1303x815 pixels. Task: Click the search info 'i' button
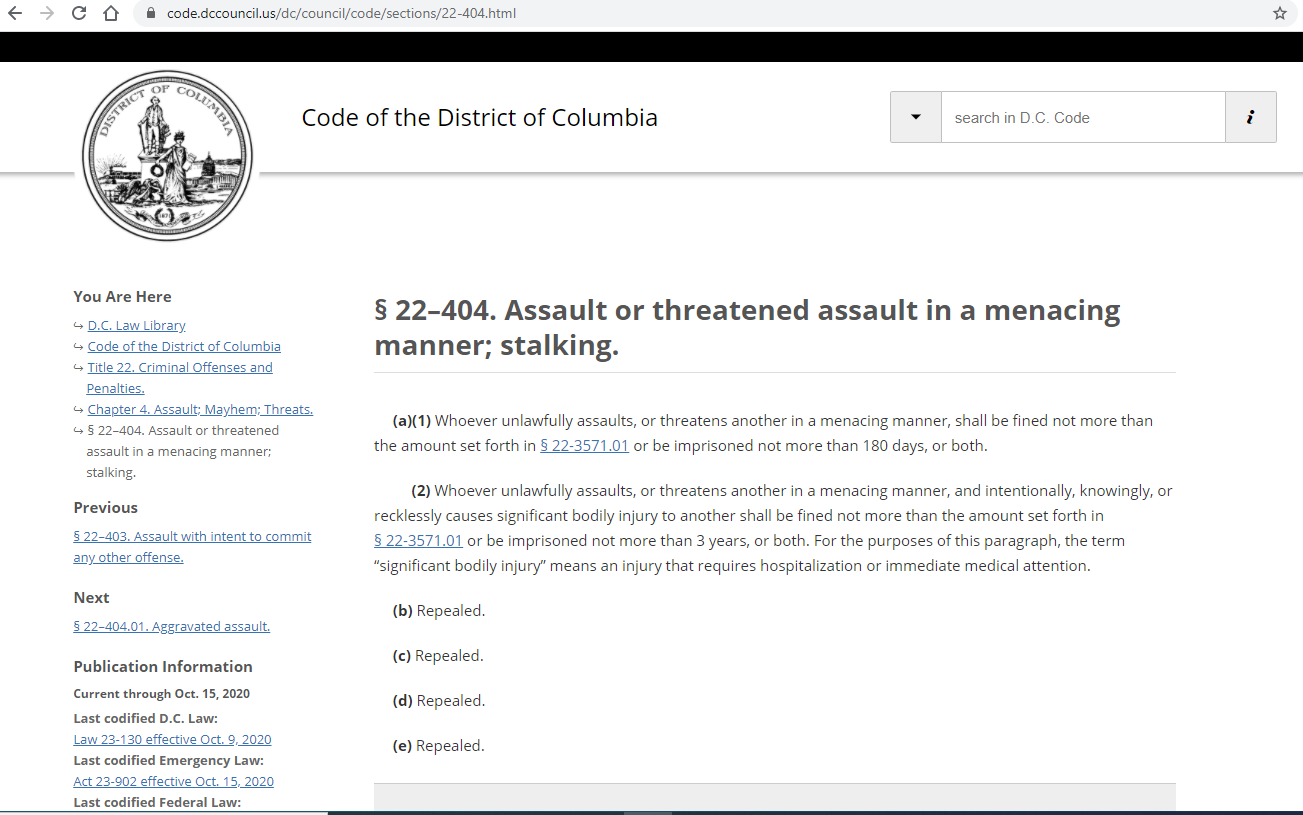pos(1250,117)
